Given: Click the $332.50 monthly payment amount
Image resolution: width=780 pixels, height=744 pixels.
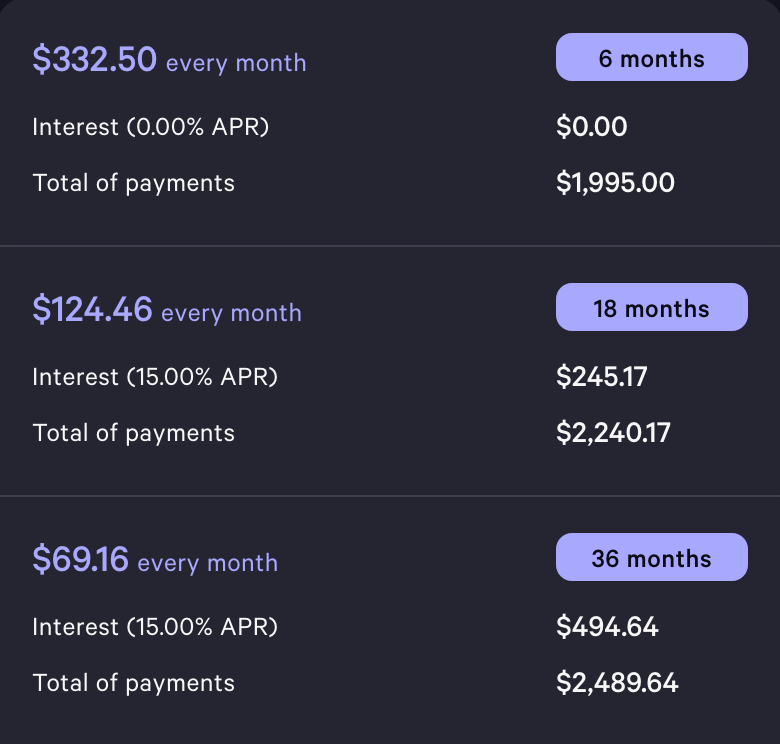Looking at the screenshot, I should pos(94,60).
